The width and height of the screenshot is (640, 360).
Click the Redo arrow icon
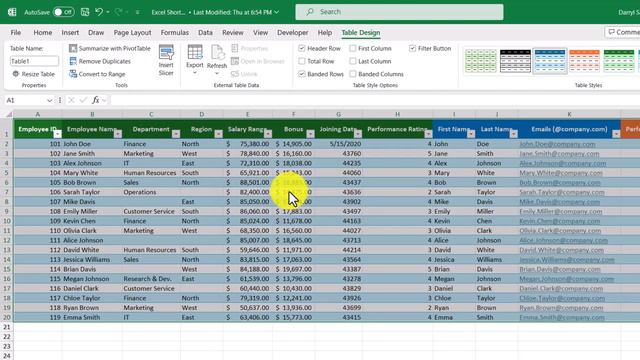point(118,12)
